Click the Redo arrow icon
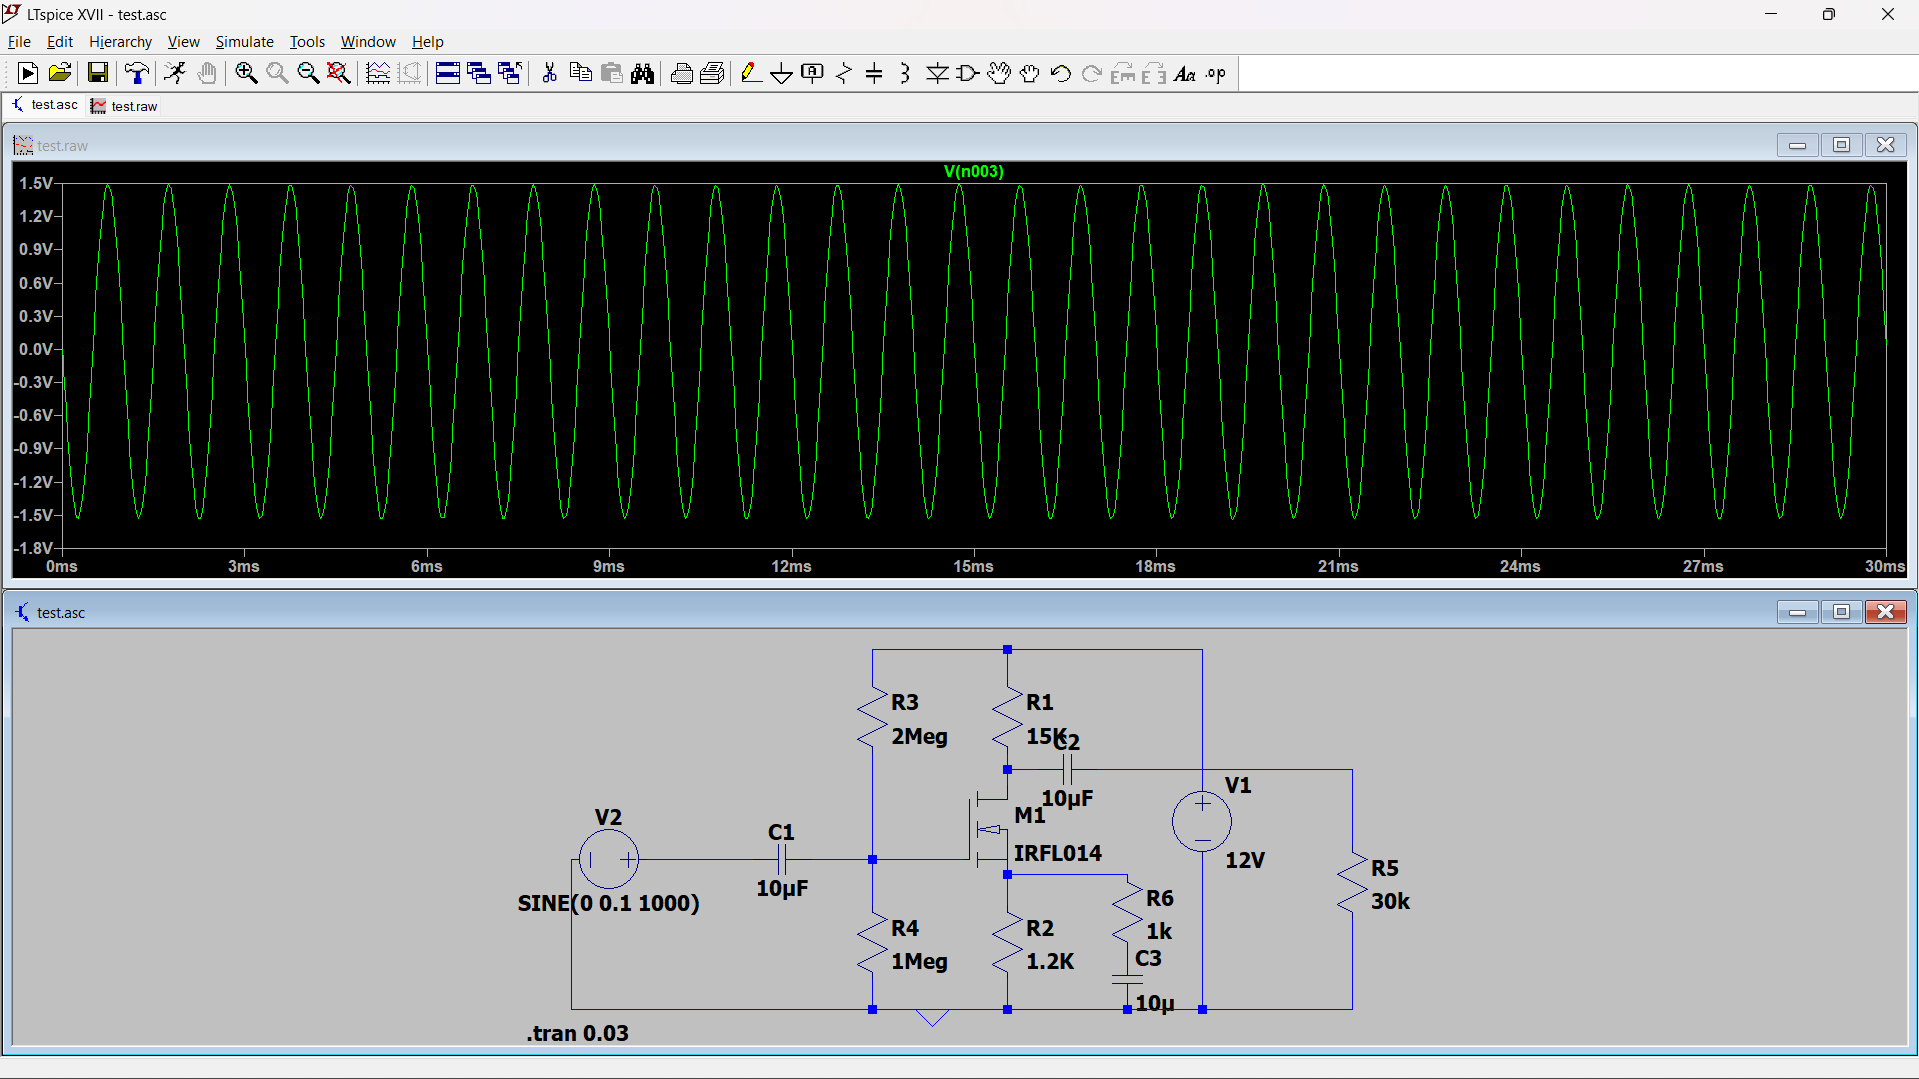1919x1079 pixels. click(1092, 73)
